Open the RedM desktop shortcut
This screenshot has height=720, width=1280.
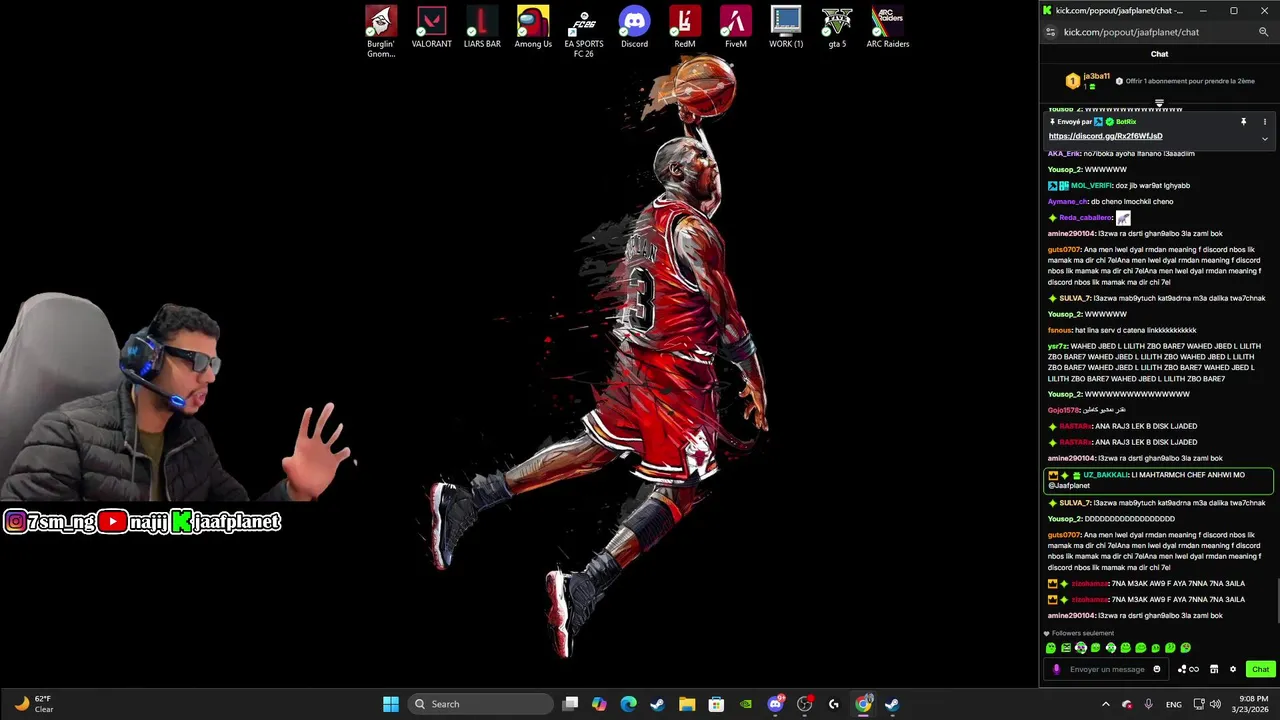685,28
